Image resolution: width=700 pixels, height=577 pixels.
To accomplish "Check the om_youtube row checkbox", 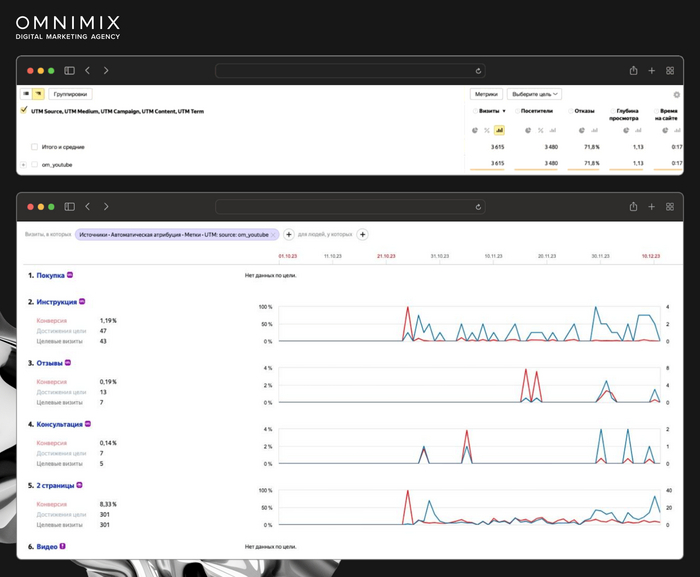I will click(x=35, y=164).
